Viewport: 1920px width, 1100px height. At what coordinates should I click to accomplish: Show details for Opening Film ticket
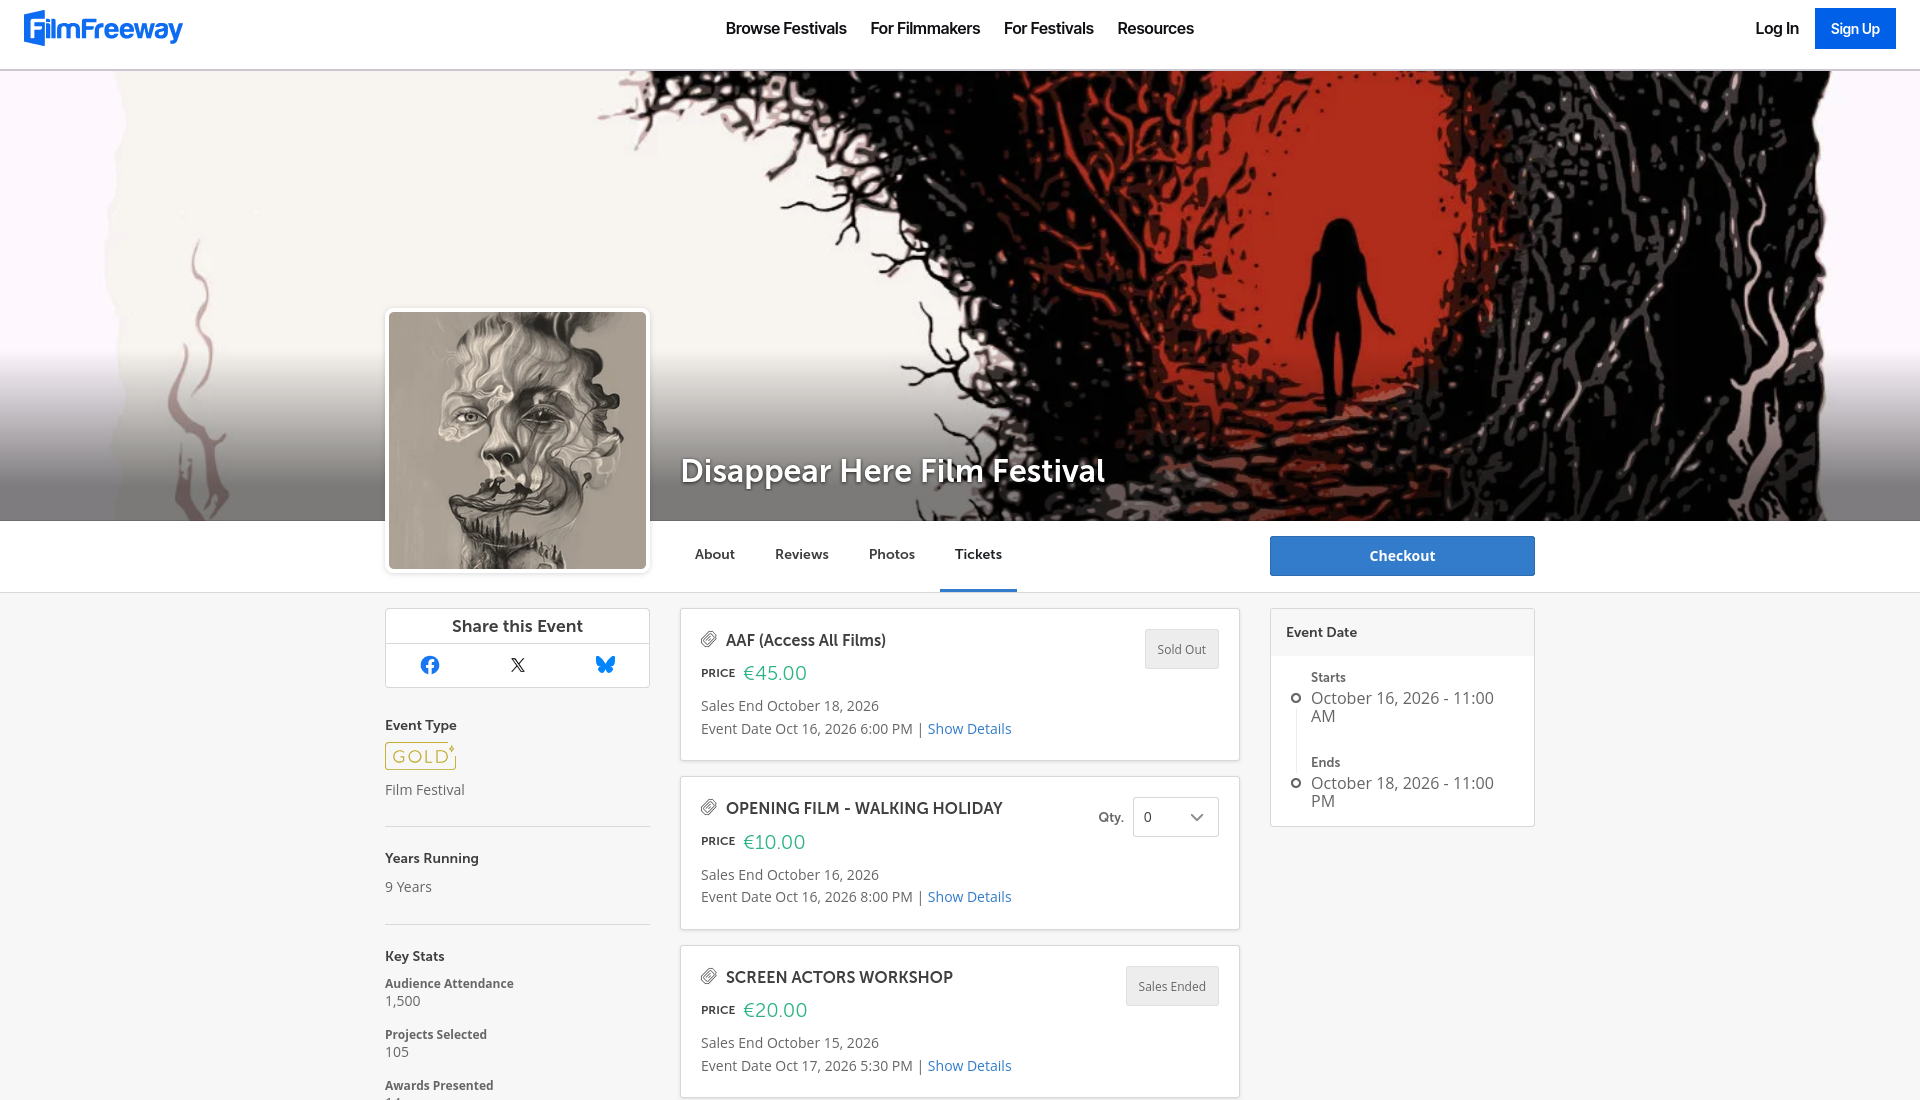tap(969, 897)
